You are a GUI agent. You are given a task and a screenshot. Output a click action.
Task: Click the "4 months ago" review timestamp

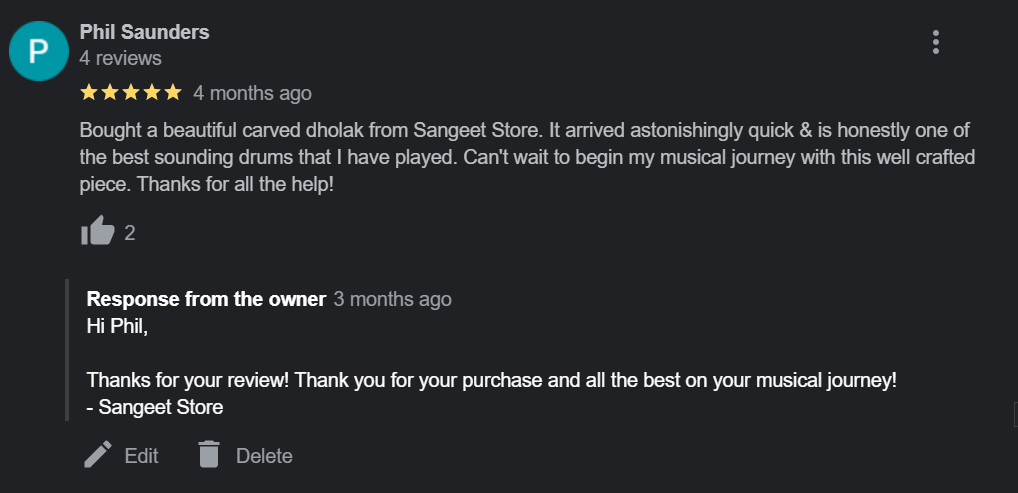point(252,93)
